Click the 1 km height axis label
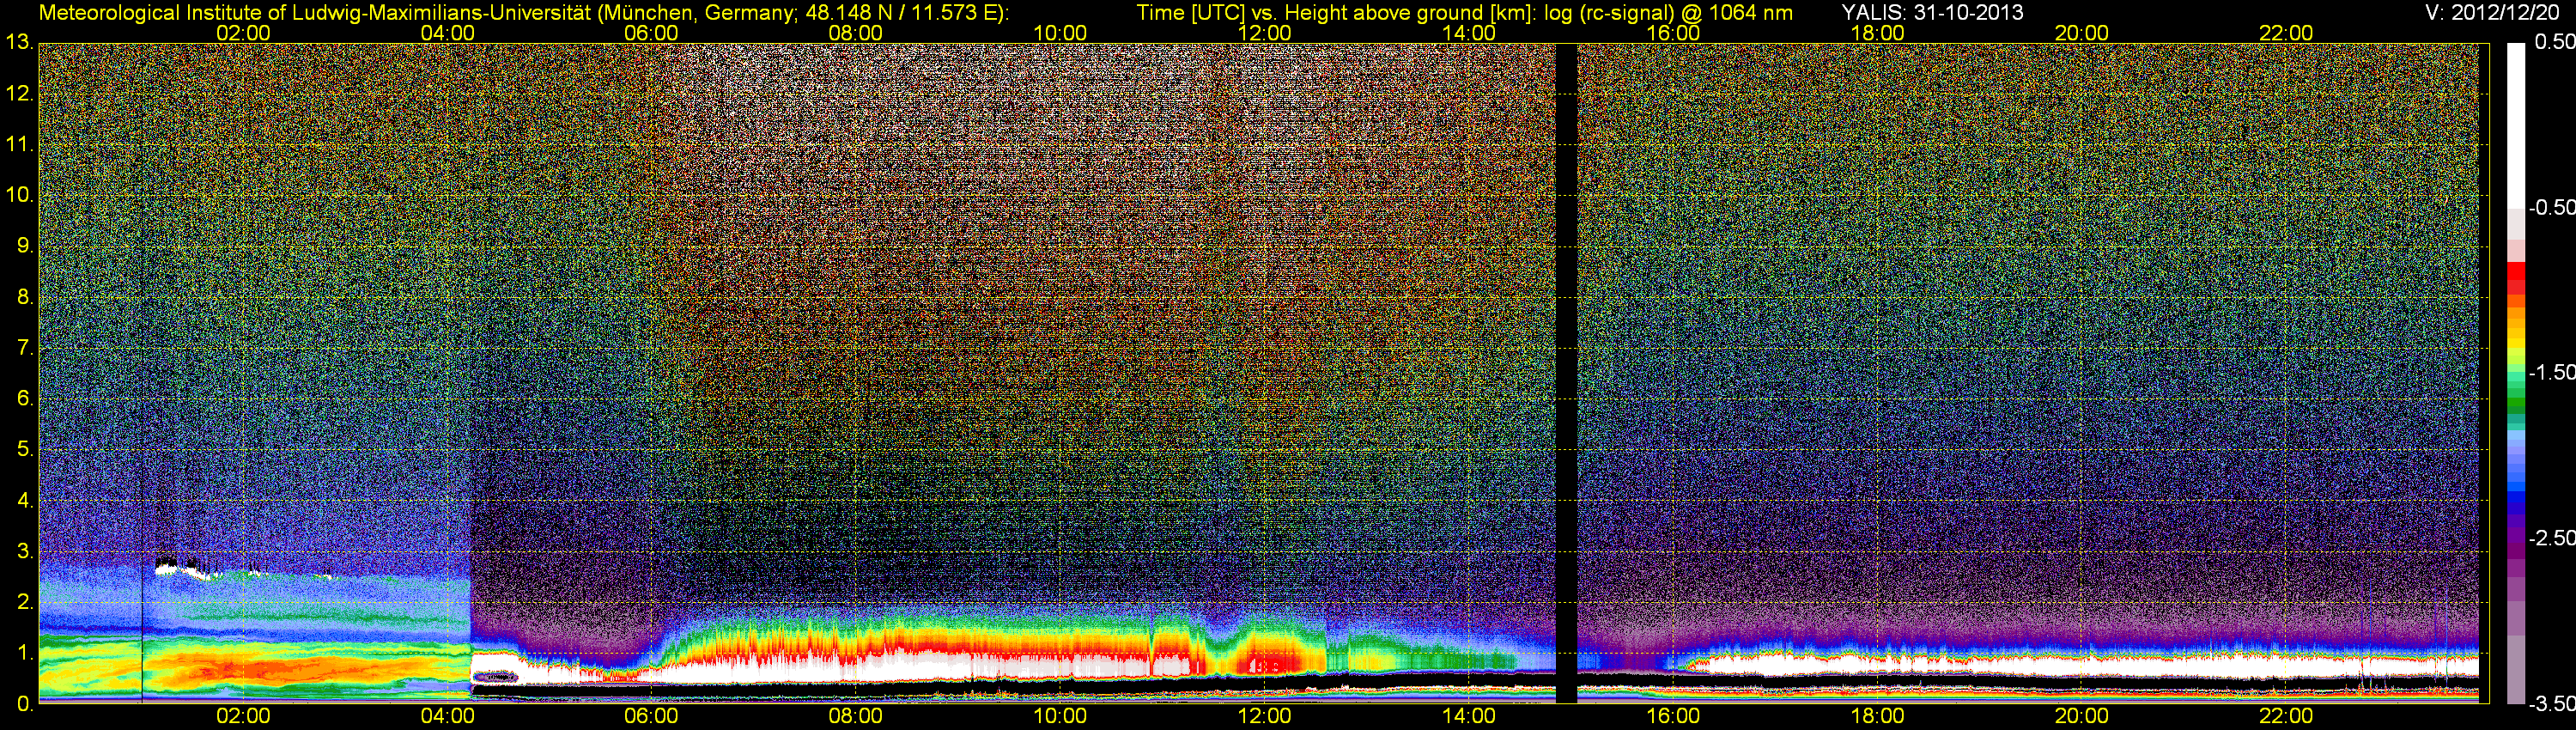This screenshot has height=730, width=2576. (24, 653)
